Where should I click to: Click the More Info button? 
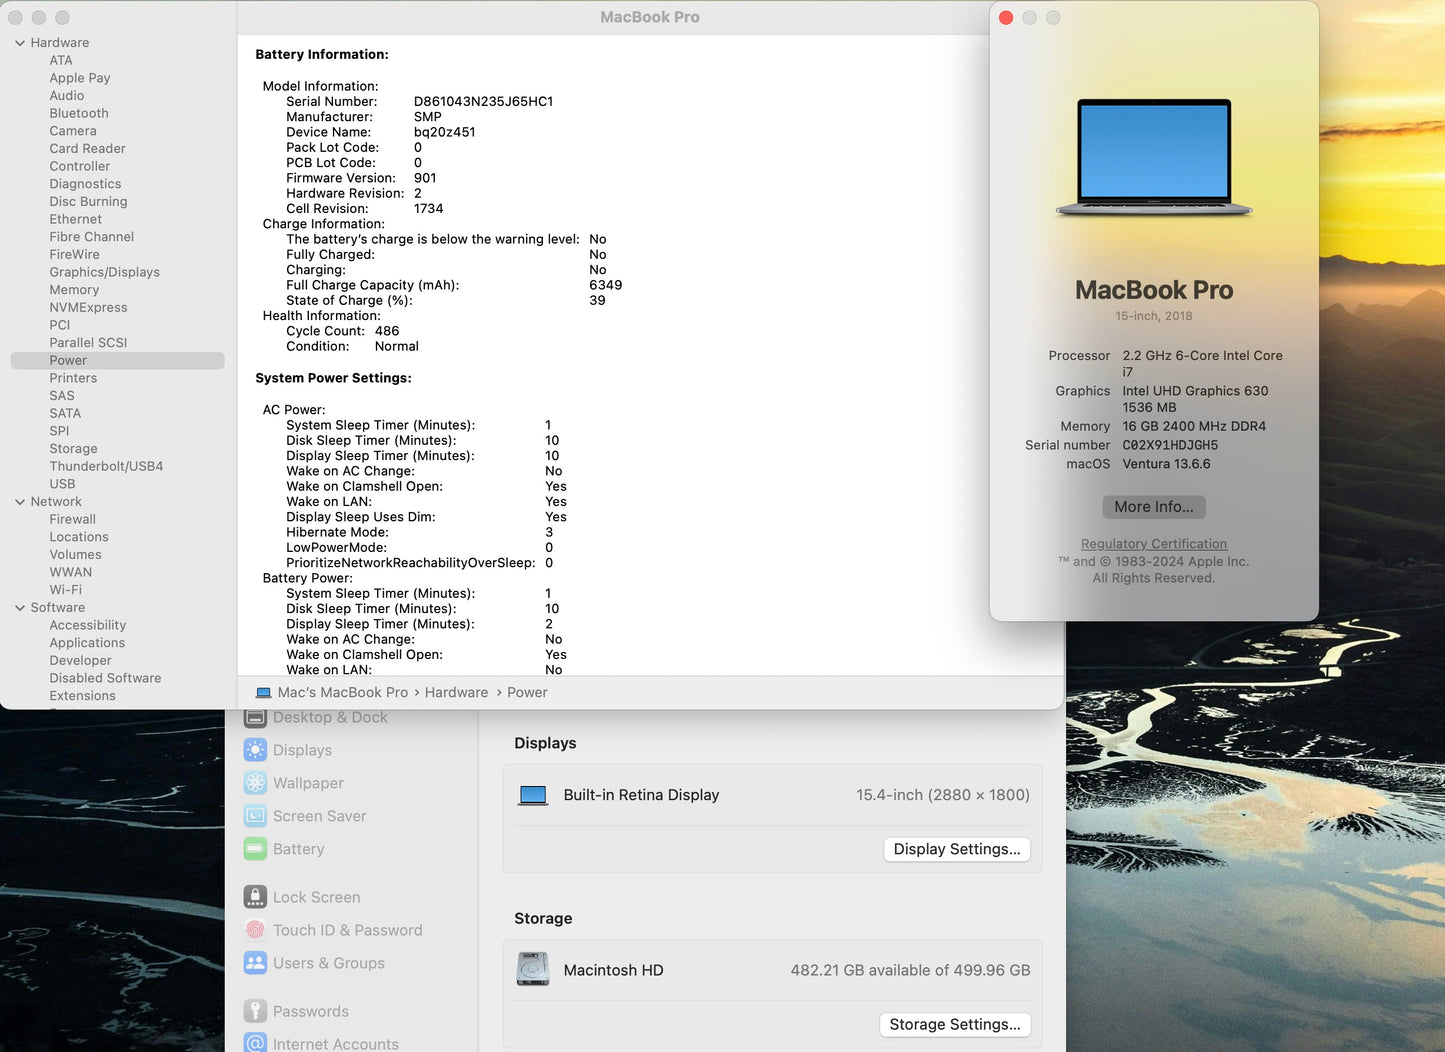1153,507
